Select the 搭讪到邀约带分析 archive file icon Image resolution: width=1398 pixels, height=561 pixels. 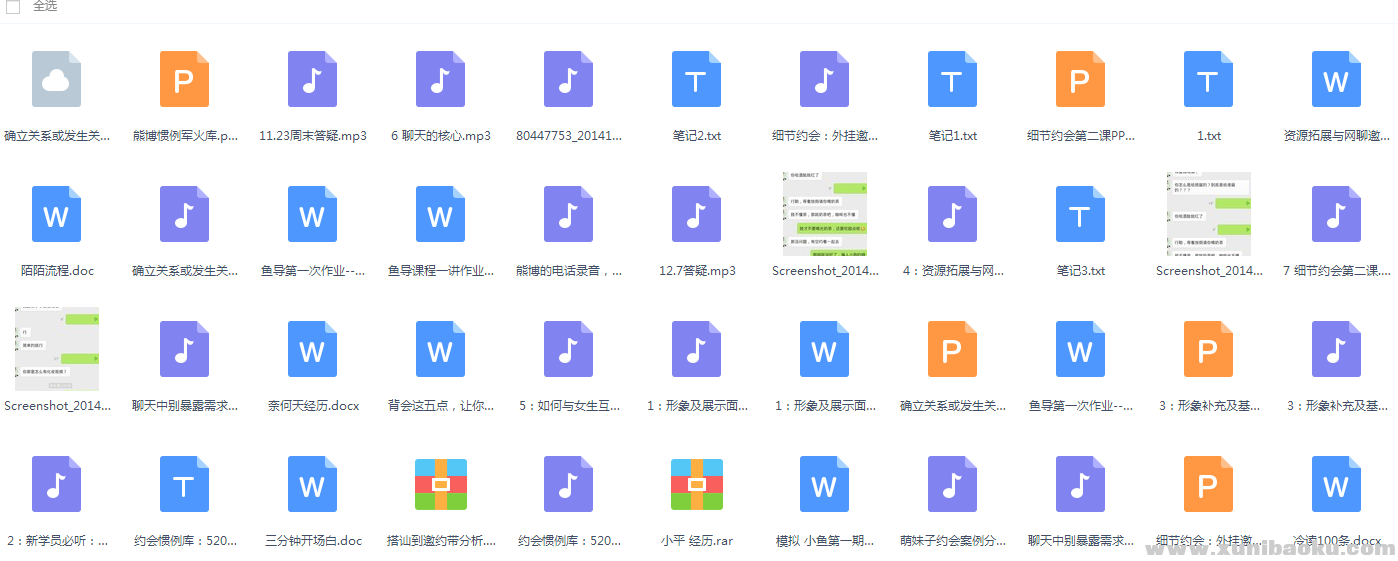point(440,484)
